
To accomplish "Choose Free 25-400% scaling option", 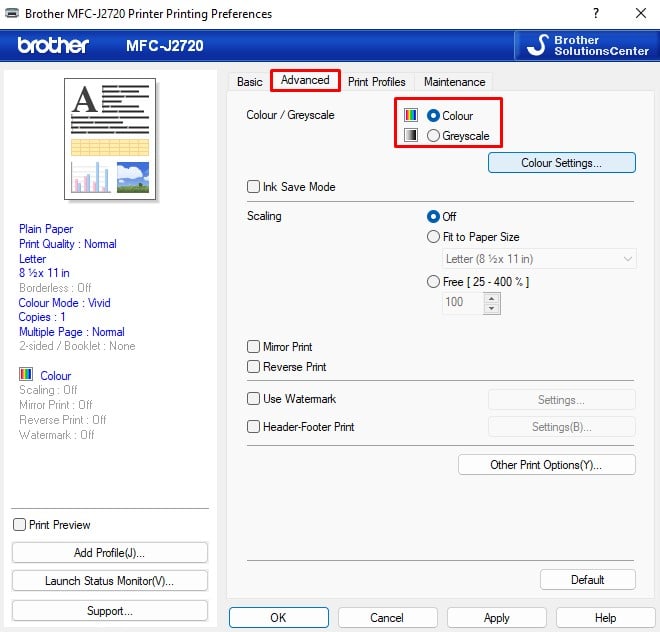I will (x=433, y=281).
